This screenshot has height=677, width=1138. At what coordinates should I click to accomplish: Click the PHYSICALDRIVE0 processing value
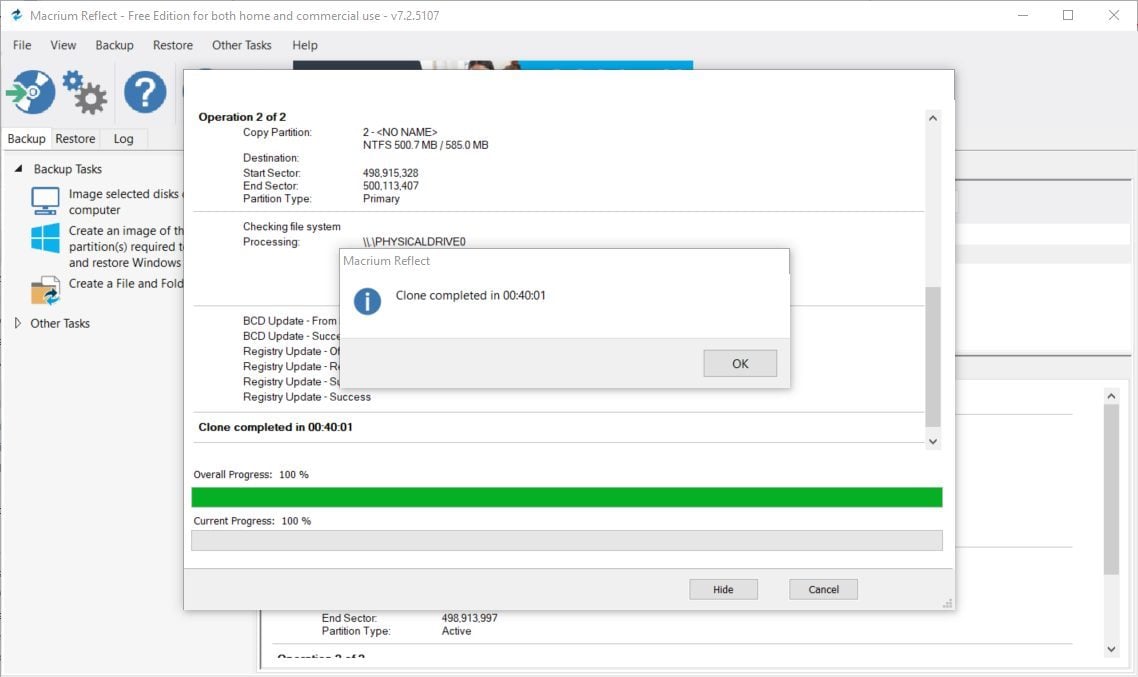pos(414,242)
